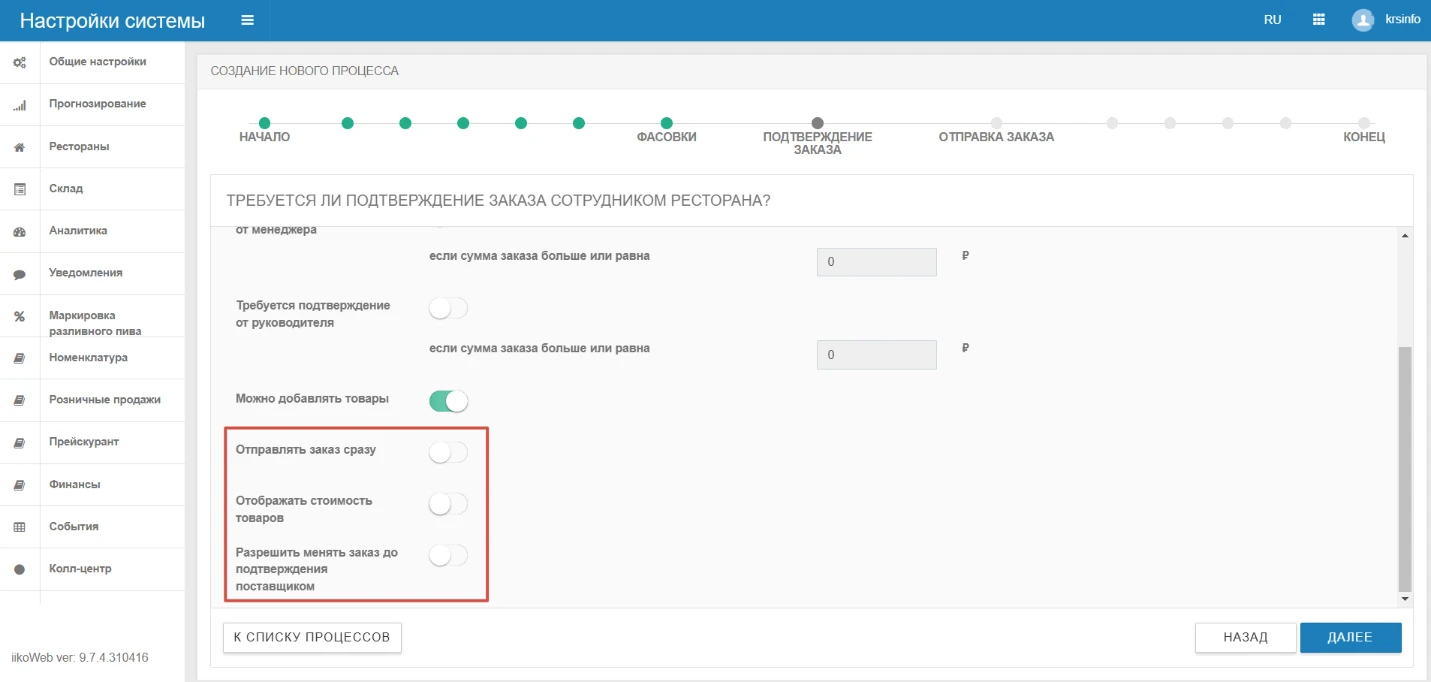Click the ДАЛЕЕ button
The height and width of the screenshot is (682, 1431).
(1350, 637)
